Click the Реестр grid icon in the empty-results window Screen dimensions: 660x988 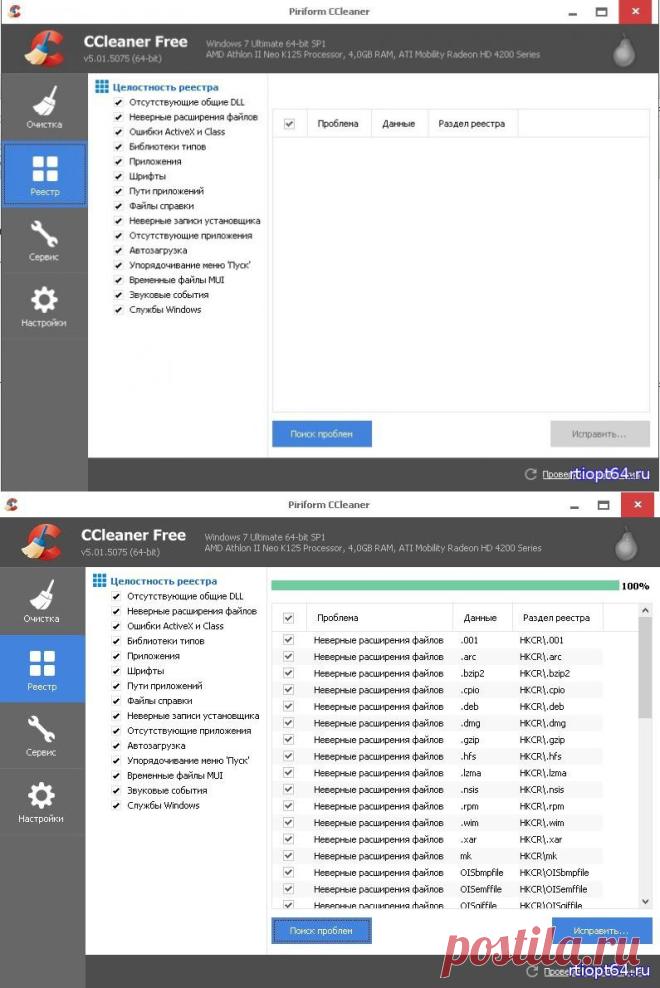tap(45, 168)
